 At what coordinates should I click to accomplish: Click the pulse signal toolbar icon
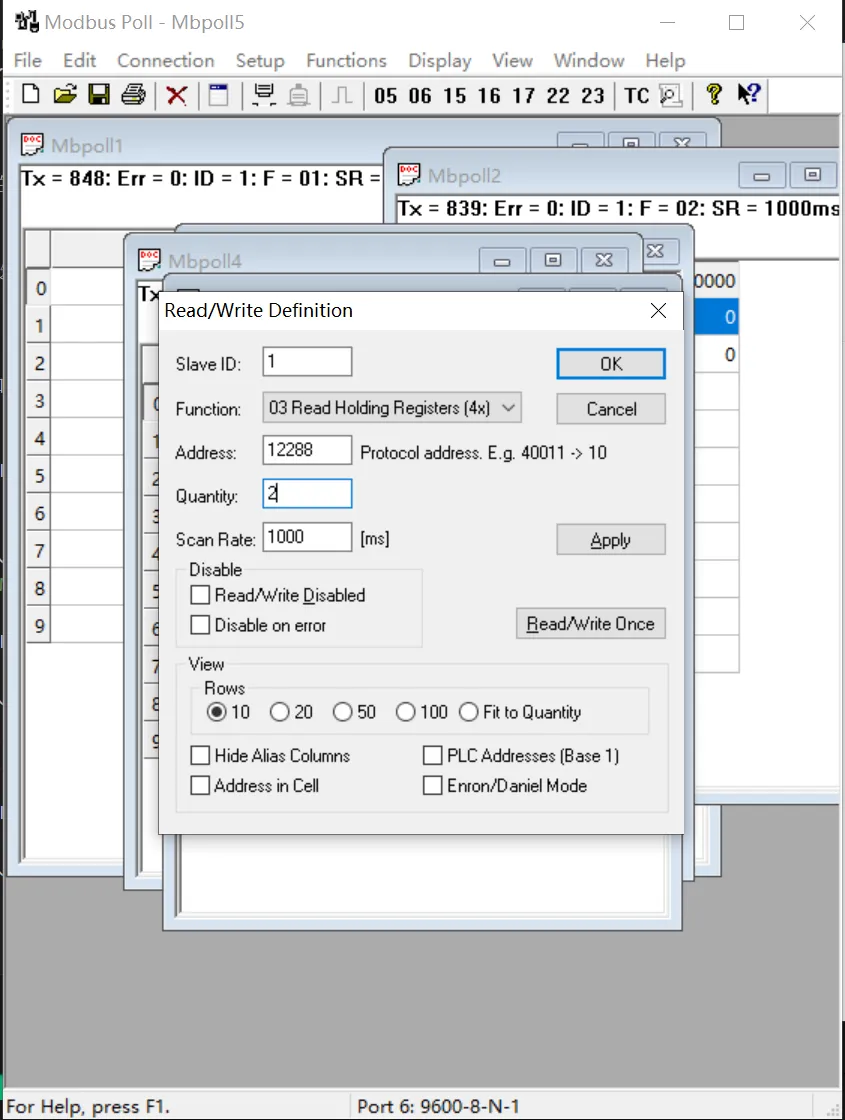(x=342, y=95)
